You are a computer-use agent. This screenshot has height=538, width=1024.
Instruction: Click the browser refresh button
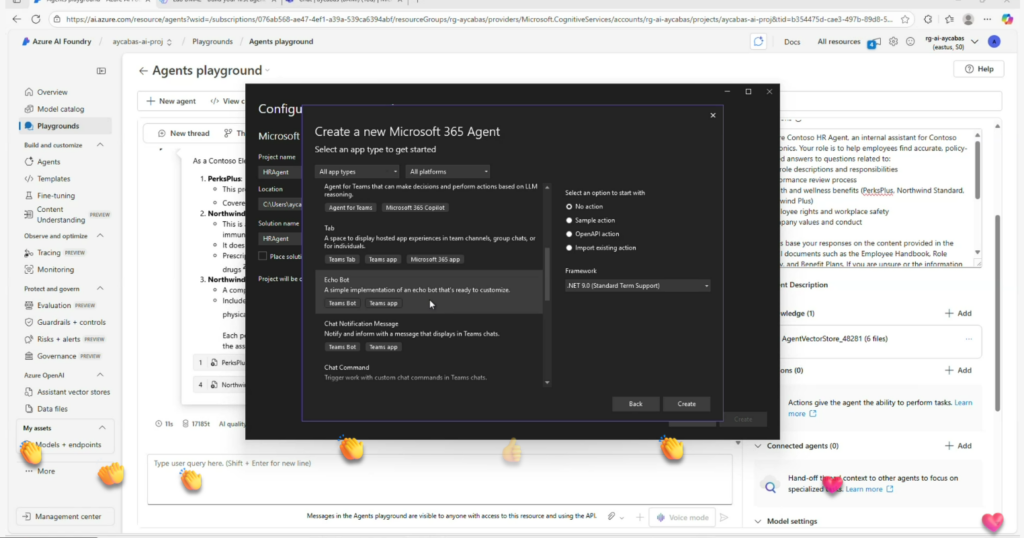point(35,20)
